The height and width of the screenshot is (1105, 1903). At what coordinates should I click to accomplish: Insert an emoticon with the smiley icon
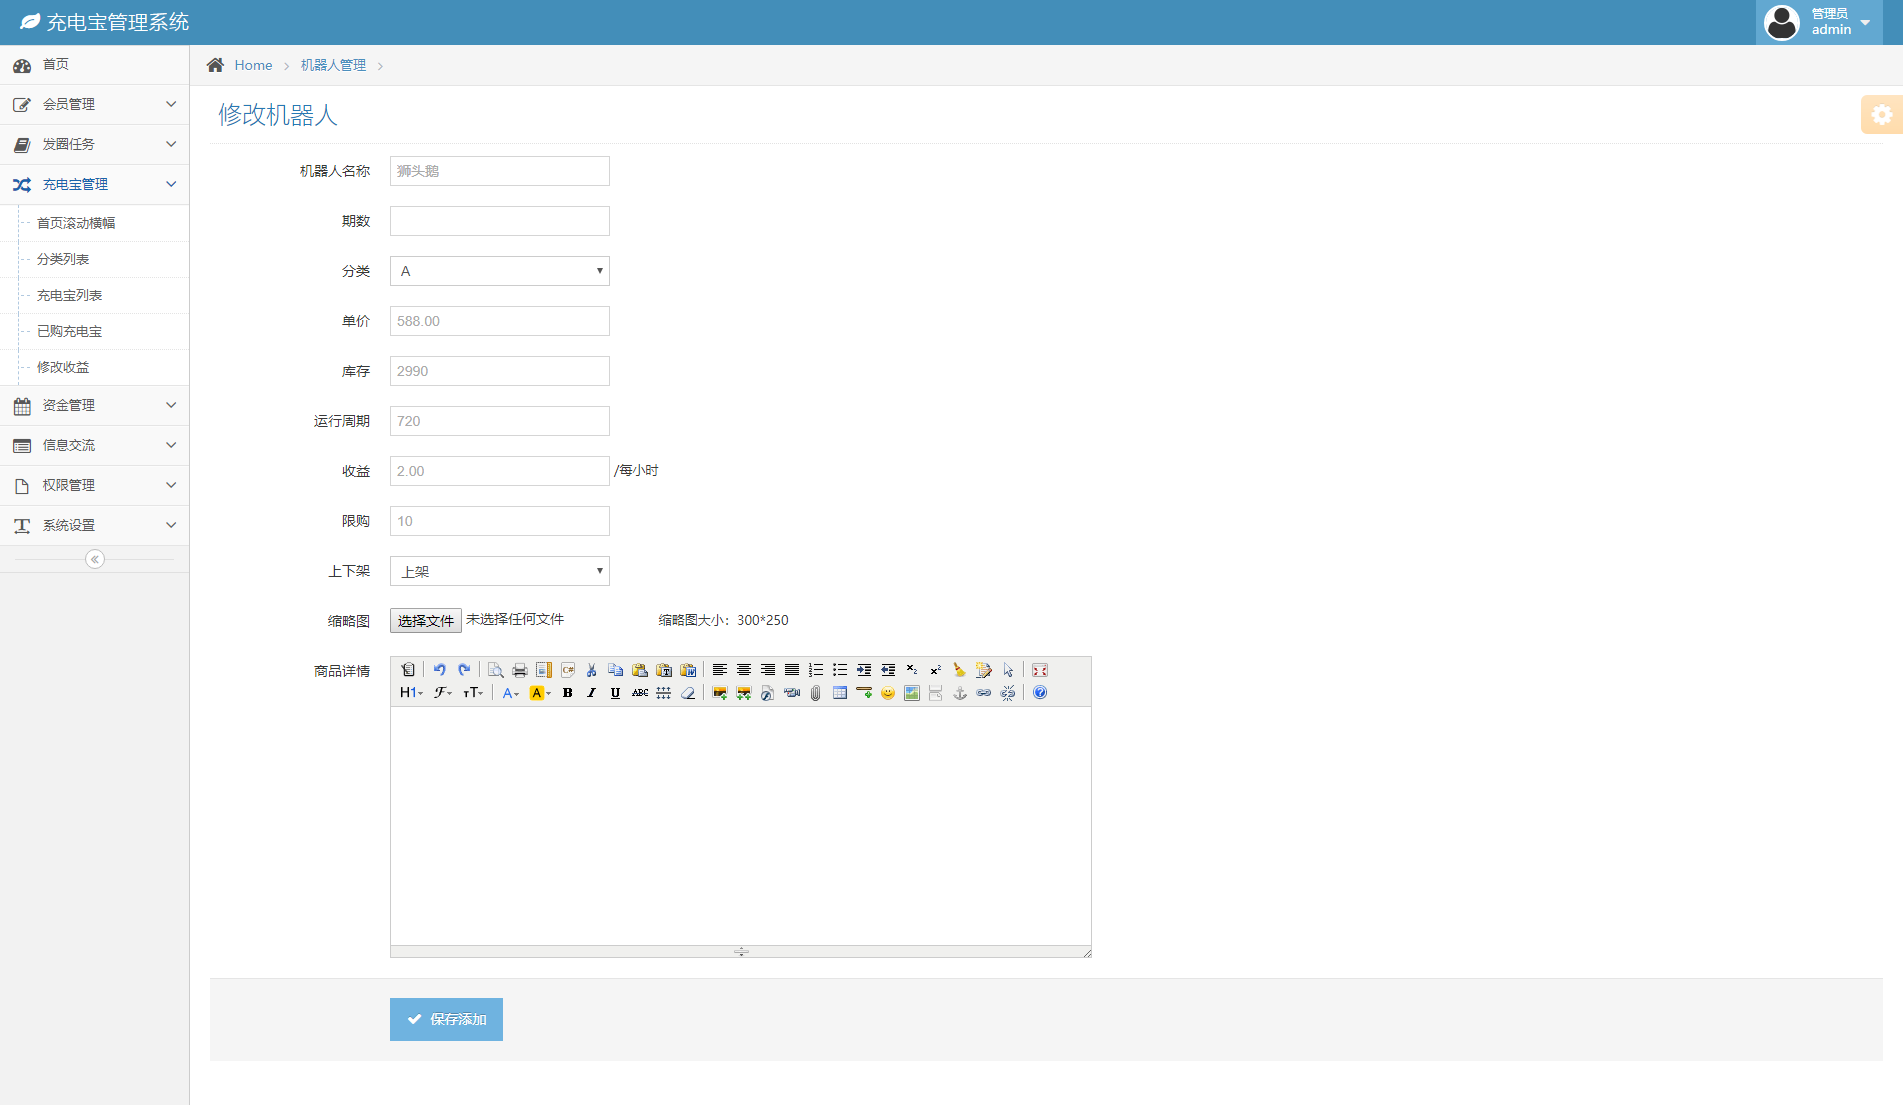[887, 693]
